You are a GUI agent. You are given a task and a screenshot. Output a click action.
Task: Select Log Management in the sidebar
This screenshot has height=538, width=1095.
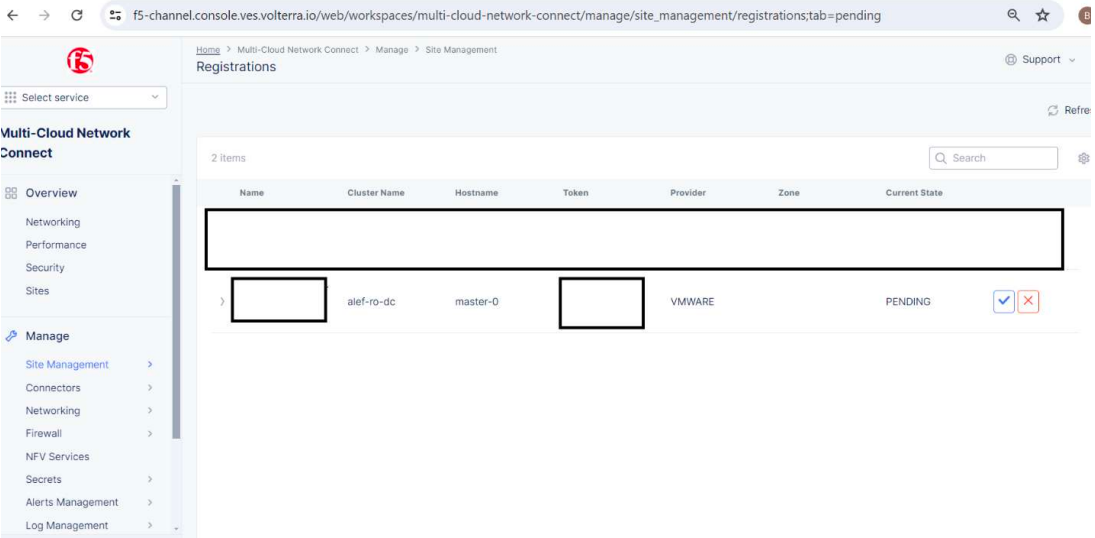coord(67,525)
